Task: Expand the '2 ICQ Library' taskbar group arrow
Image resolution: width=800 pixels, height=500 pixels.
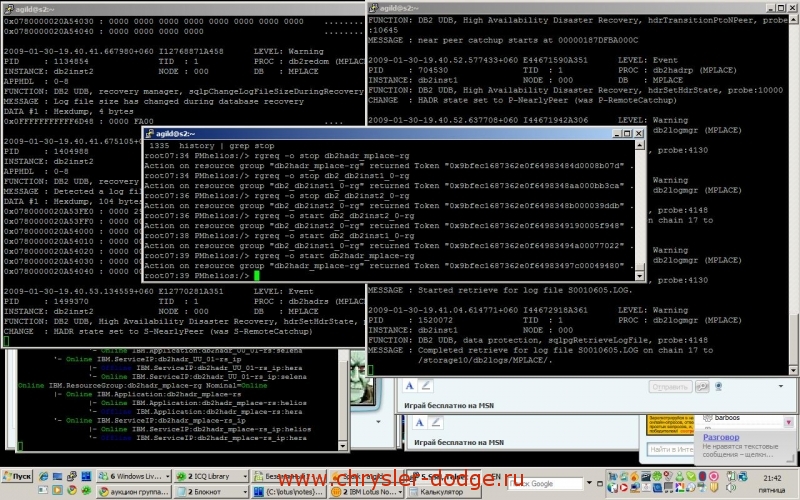Action: [245, 477]
